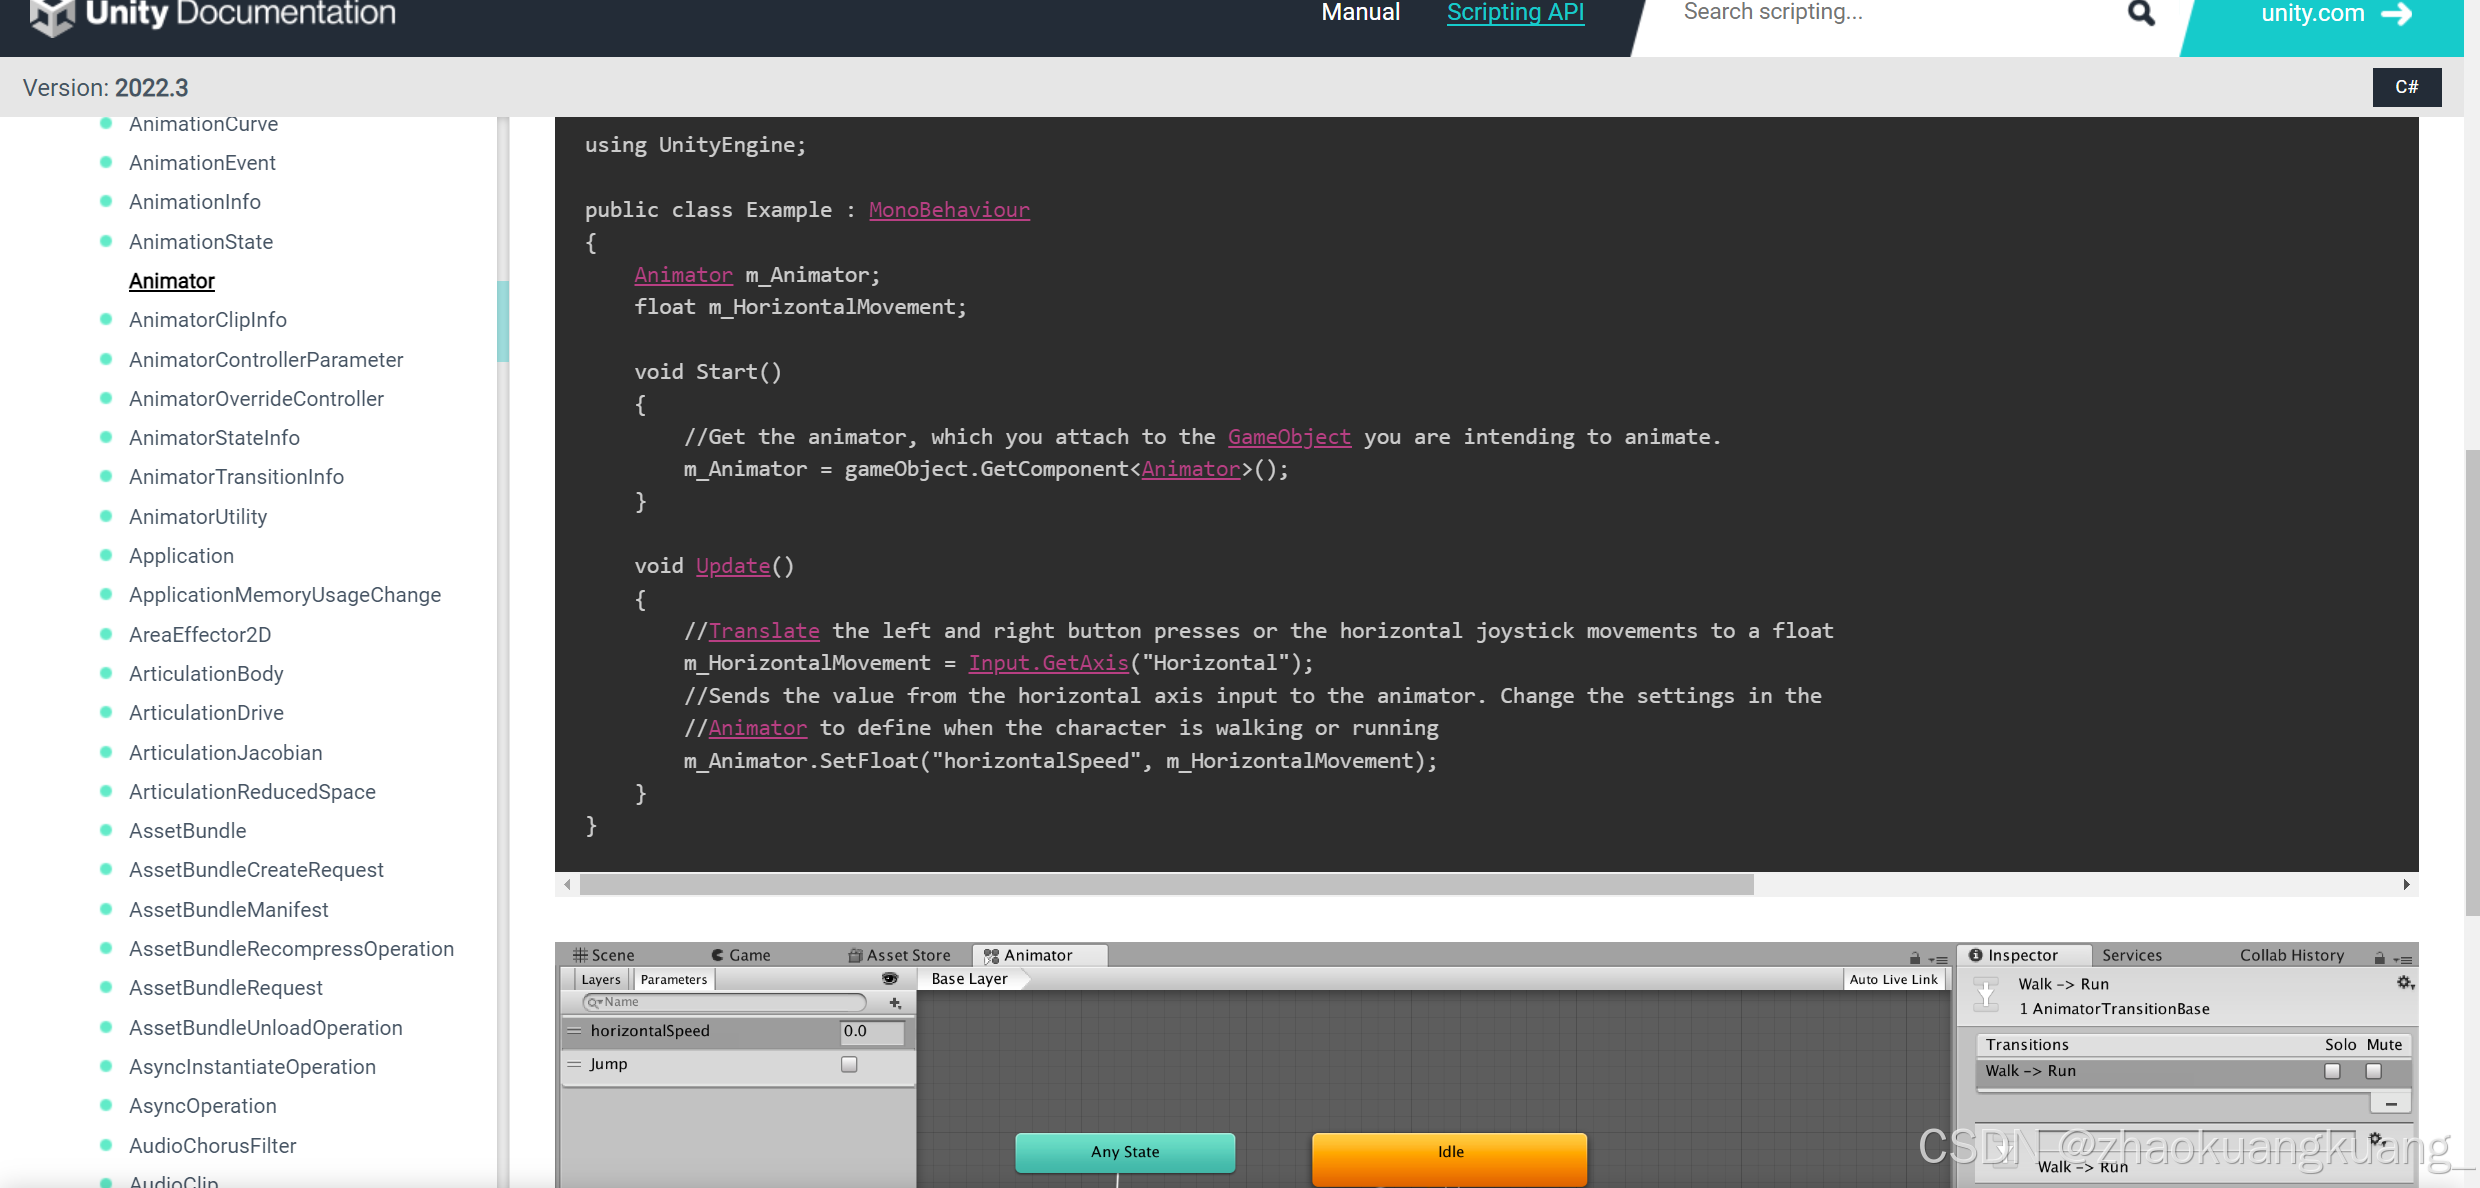This screenshot has height=1188, width=2480.
Task: Click the lock icon on Animator panel
Action: point(1914,958)
